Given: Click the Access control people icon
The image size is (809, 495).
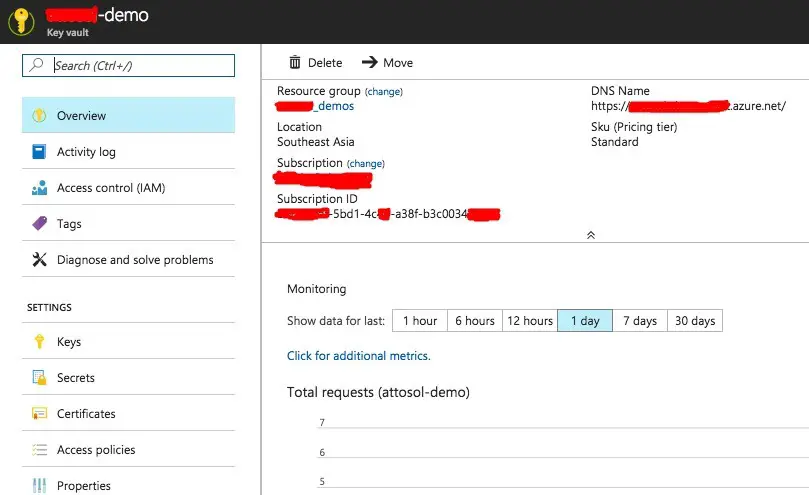Looking at the screenshot, I should click(x=39, y=187).
